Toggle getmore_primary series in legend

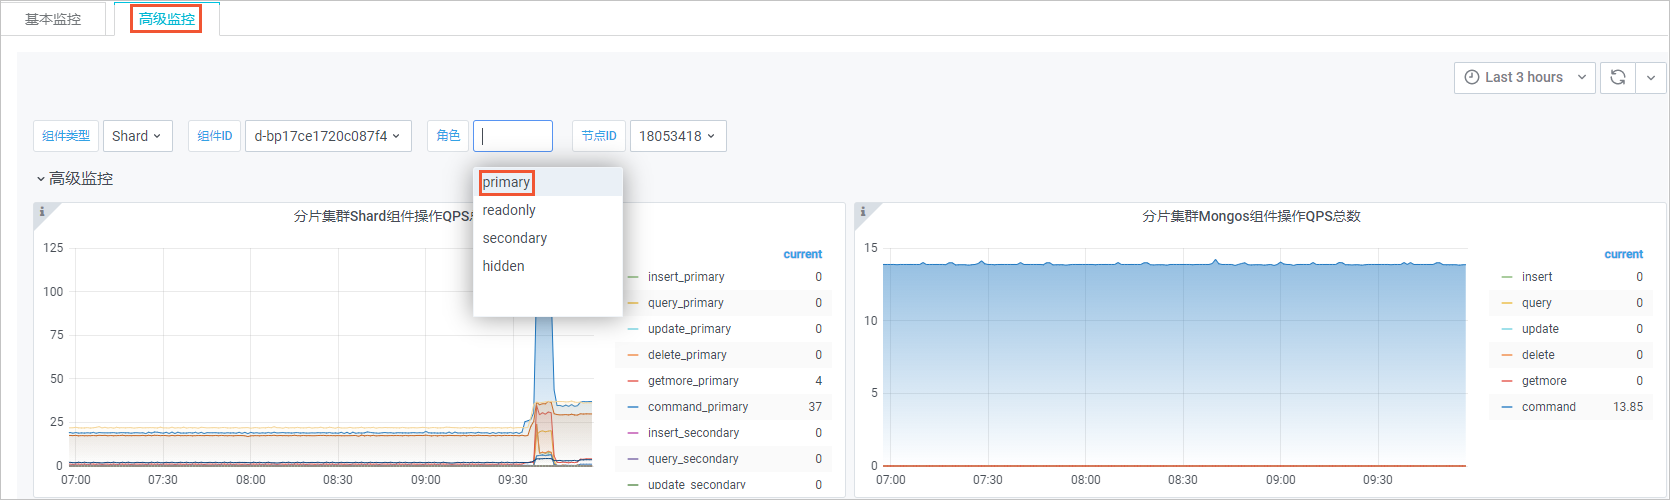(693, 381)
